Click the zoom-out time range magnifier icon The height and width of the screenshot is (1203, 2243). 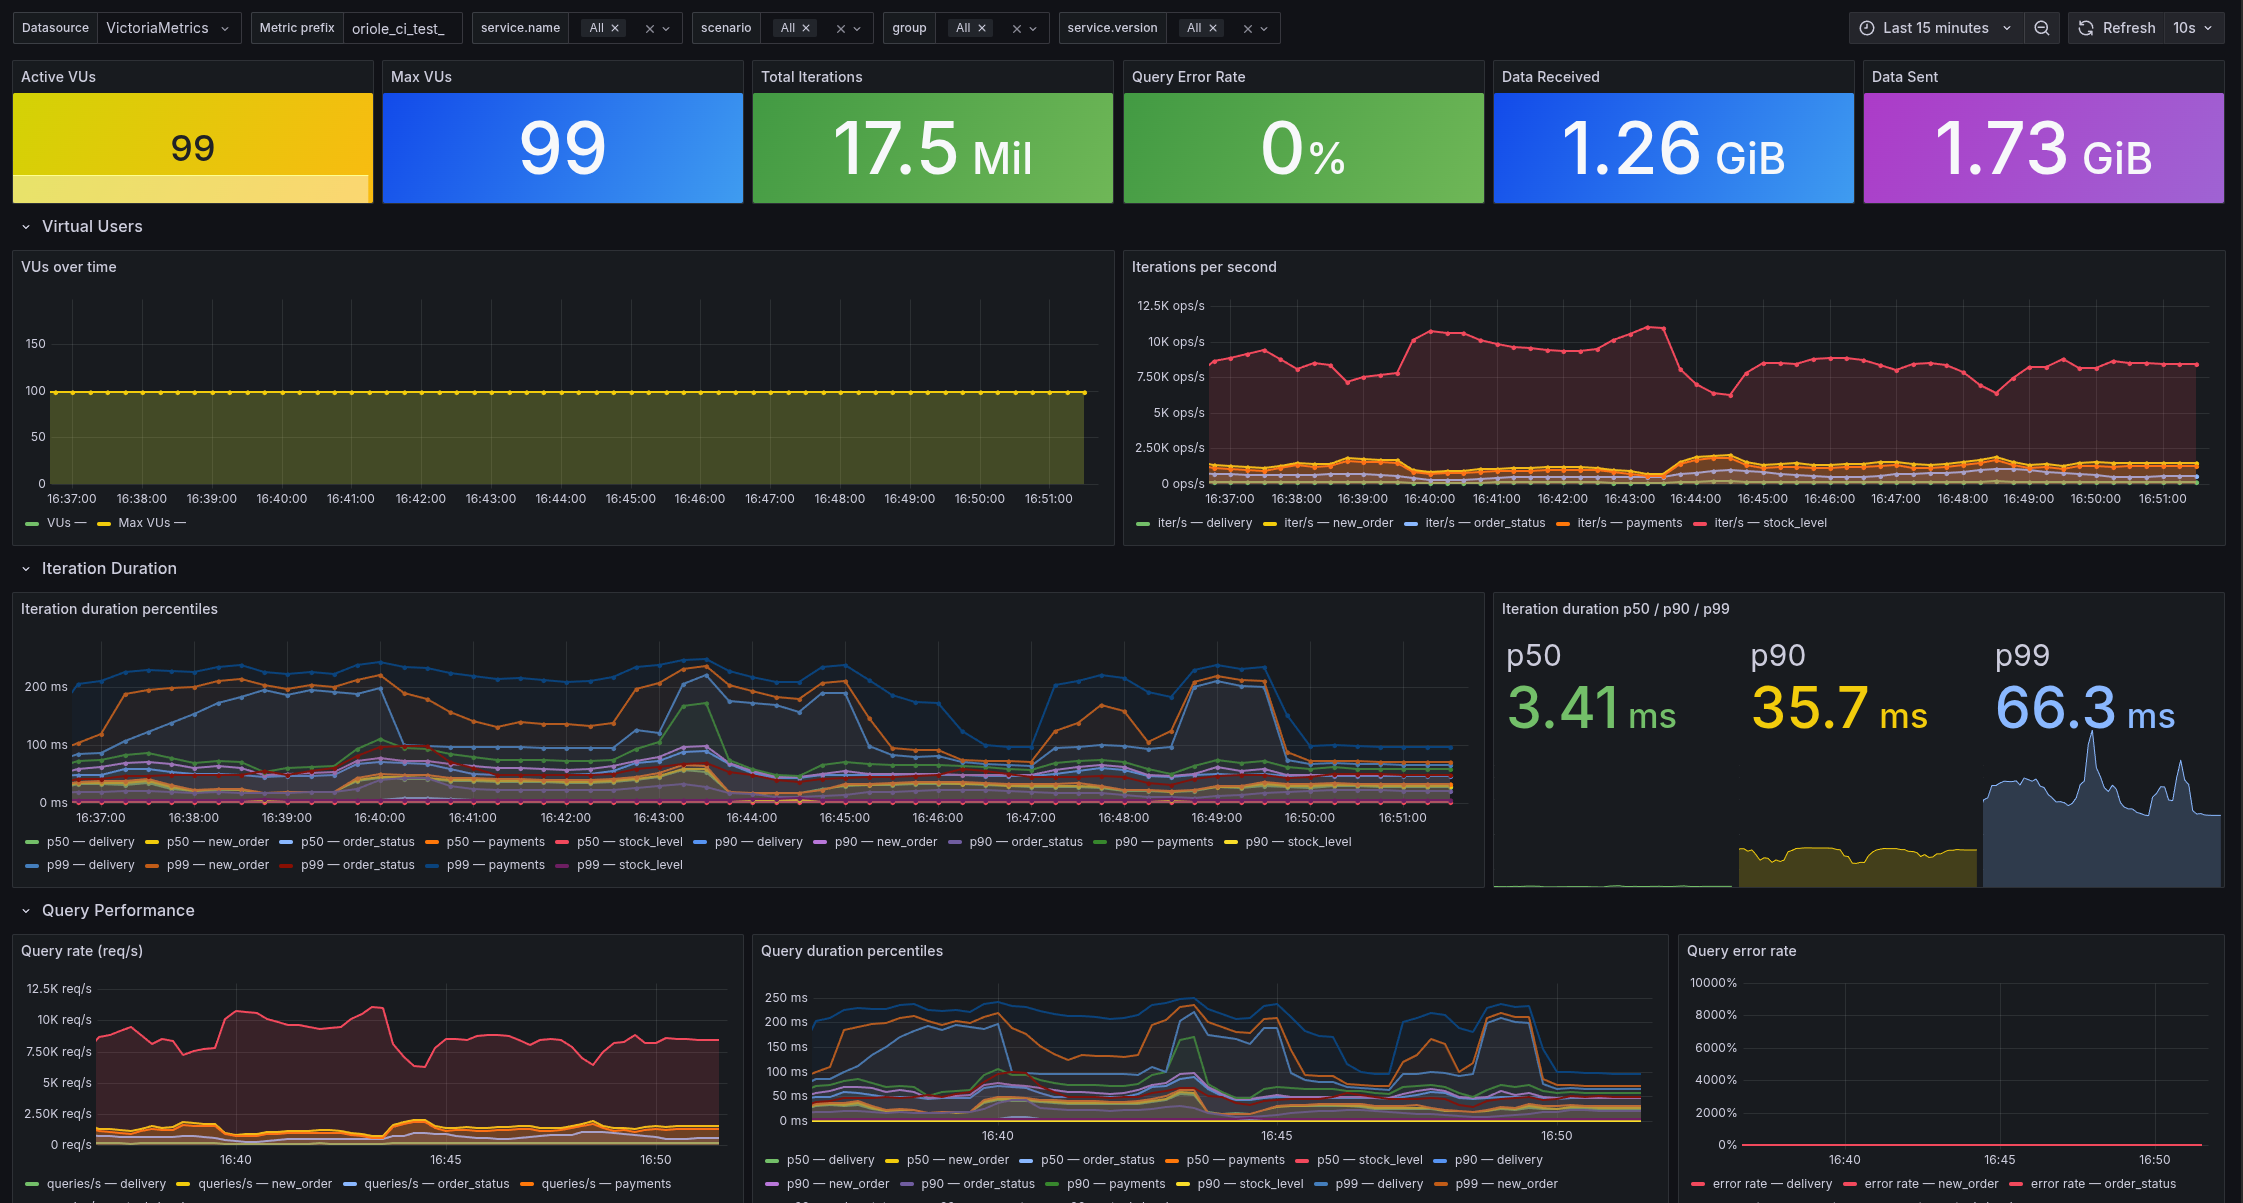point(2041,27)
